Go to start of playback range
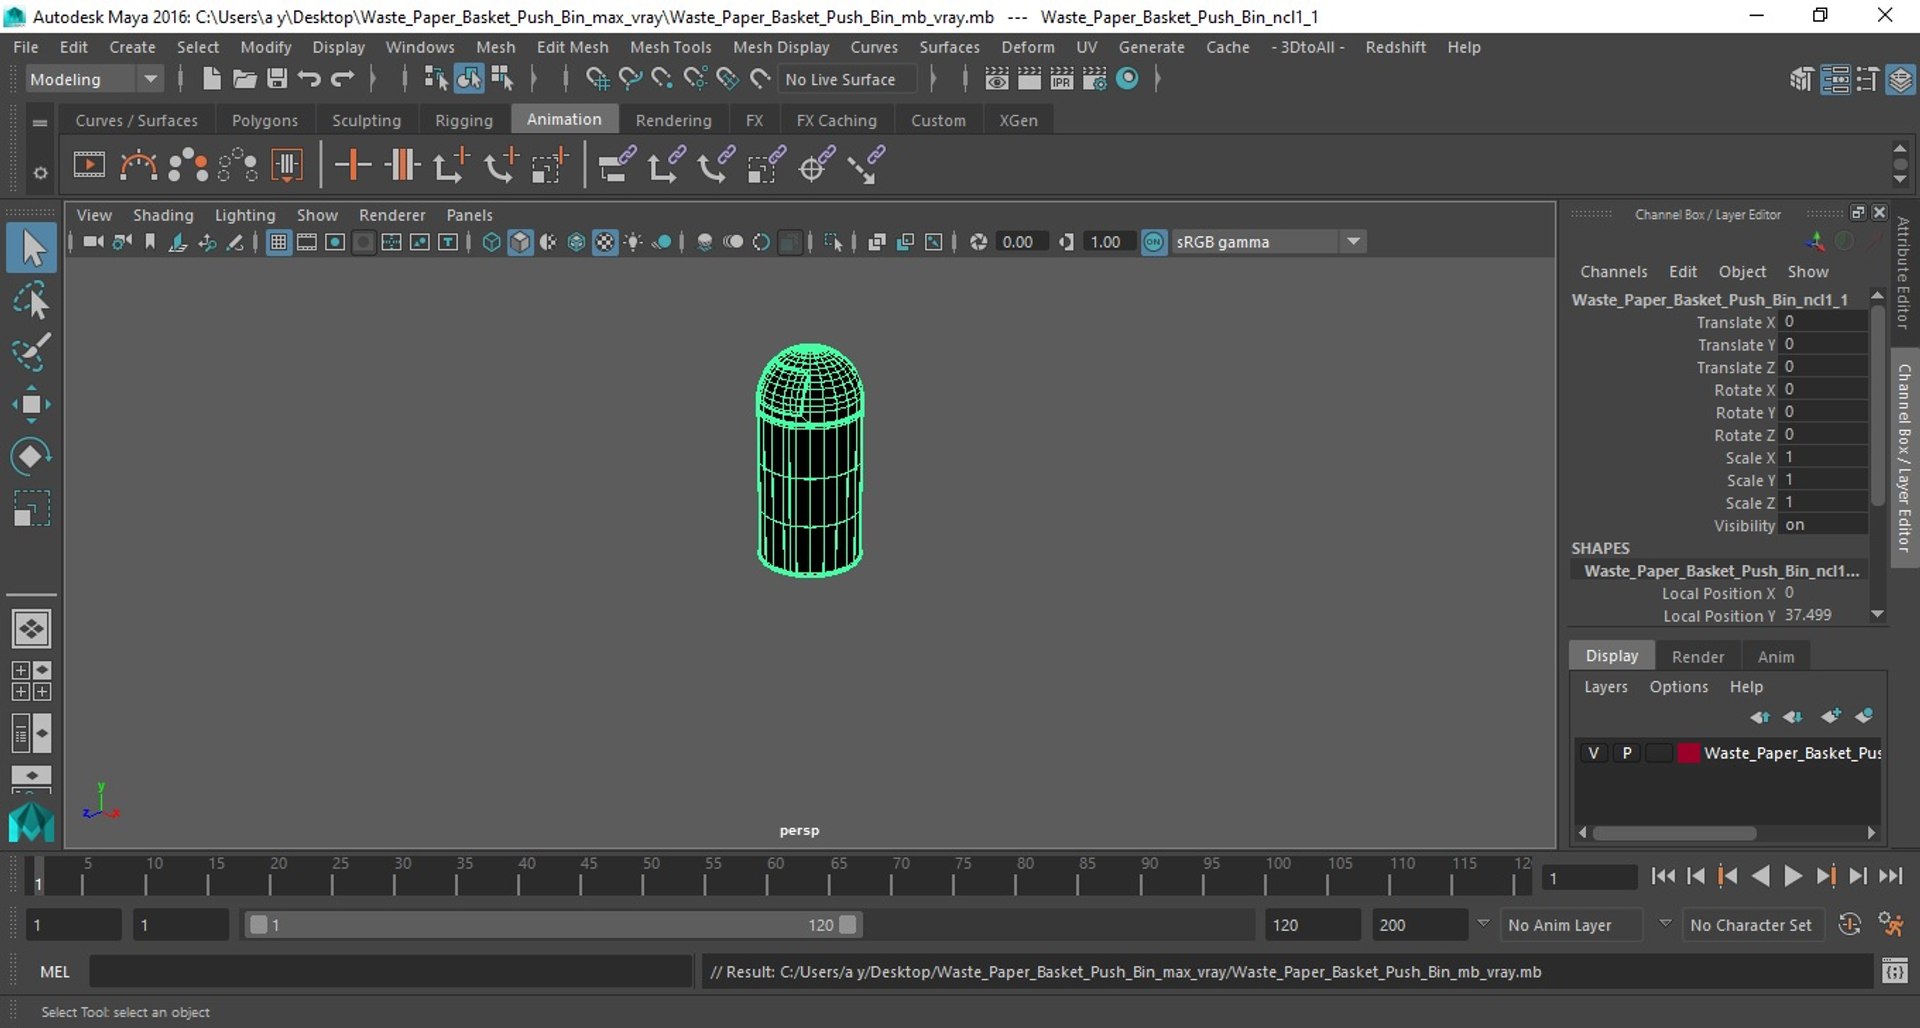 (1663, 876)
